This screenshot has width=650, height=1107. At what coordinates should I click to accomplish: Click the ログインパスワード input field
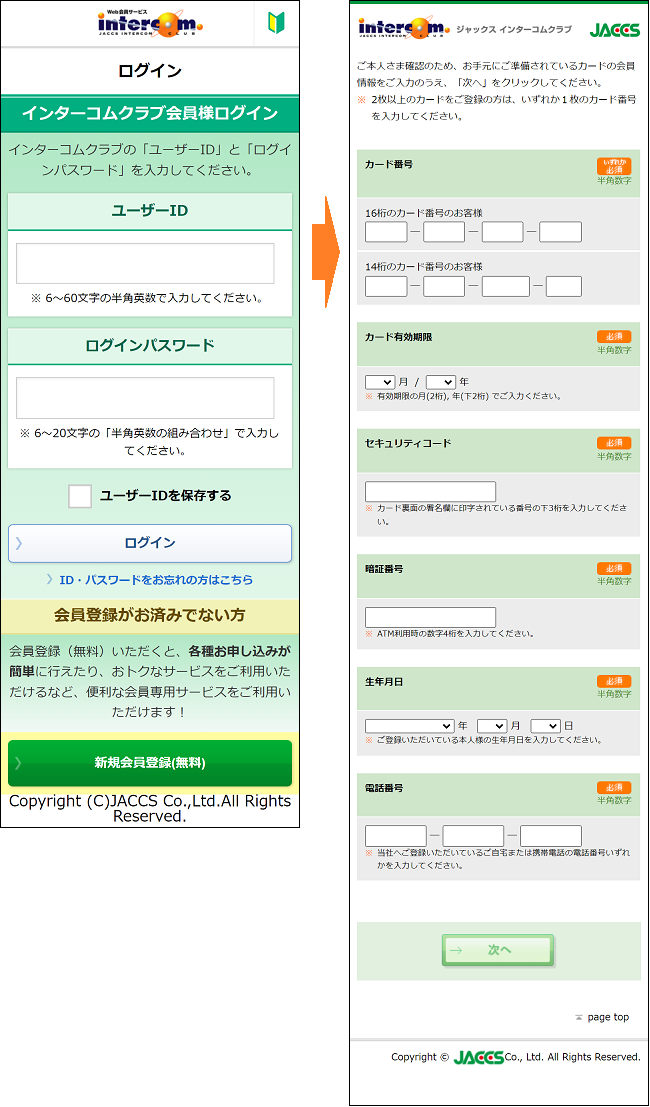click(145, 398)
